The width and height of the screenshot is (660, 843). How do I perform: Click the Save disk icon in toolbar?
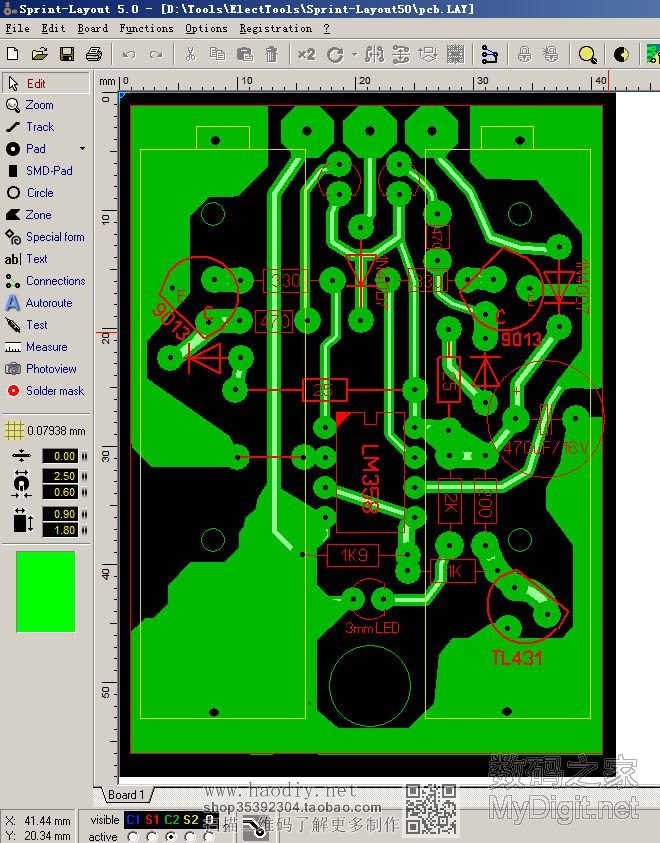point(67,54)
